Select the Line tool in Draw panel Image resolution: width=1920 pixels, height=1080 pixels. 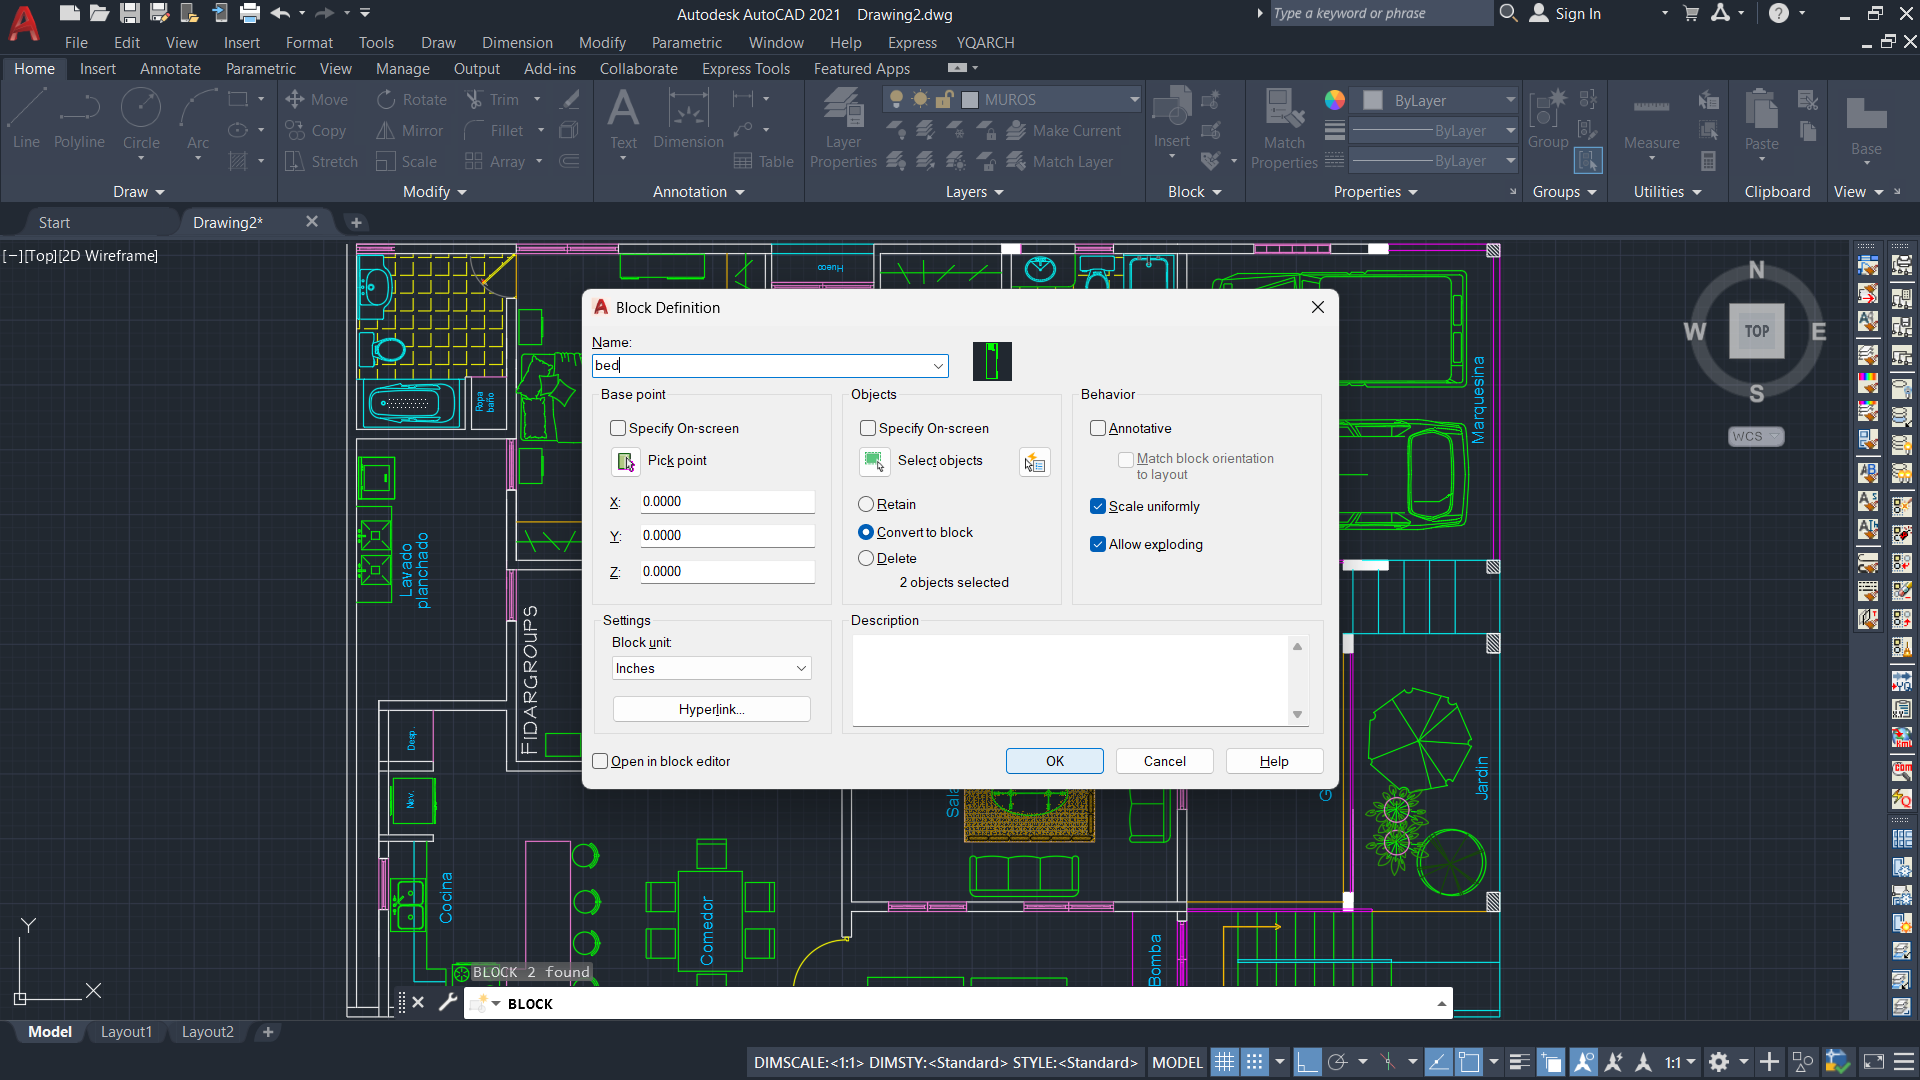click(x=26, y=119)
